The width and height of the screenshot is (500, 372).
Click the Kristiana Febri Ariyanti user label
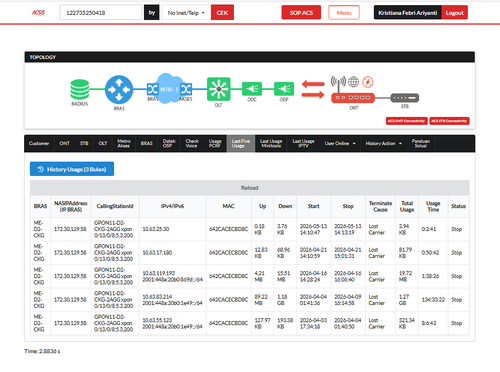(x=408, y=13)
